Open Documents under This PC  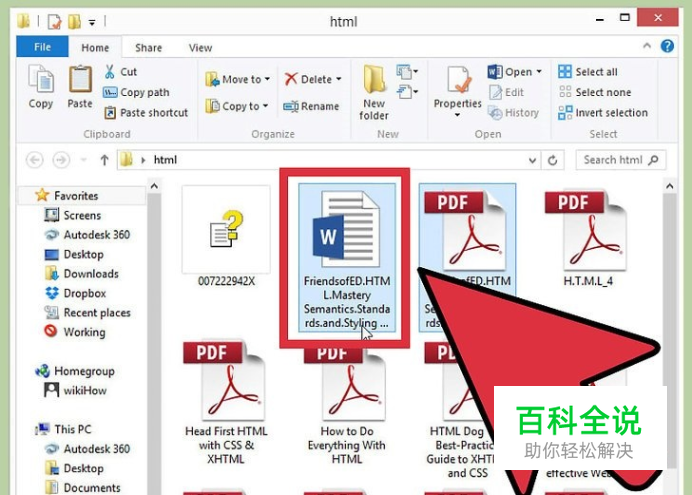[x=92, y=488]
